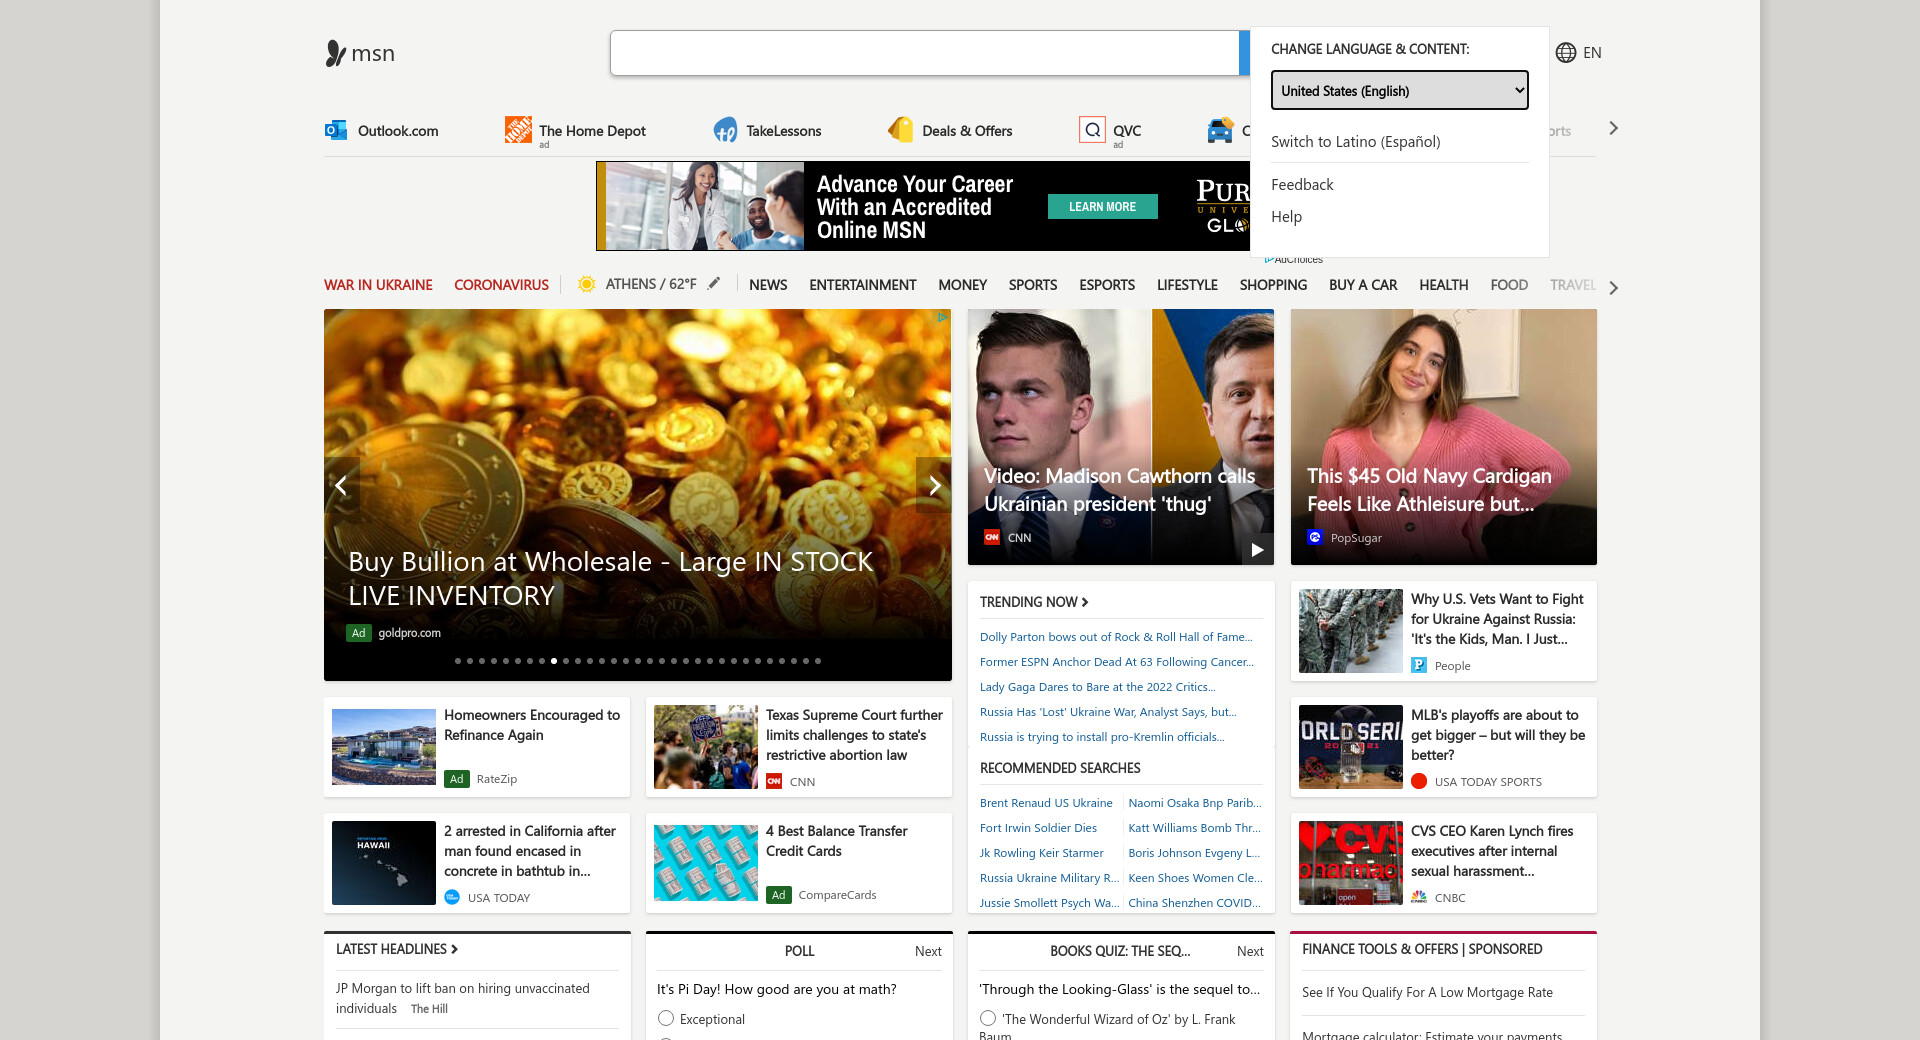Select the 'Exceptional' poll radio button
Viewport: 1920px width, 1040px height.
[x=666, y=1018]
